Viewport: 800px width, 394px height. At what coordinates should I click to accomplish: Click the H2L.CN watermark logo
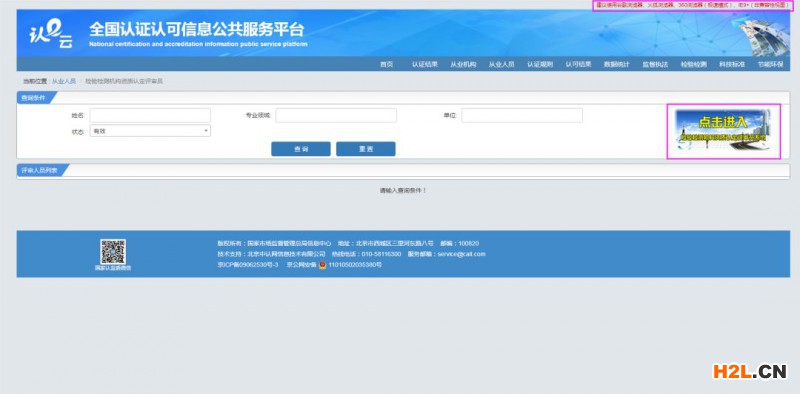coord(749,372)
